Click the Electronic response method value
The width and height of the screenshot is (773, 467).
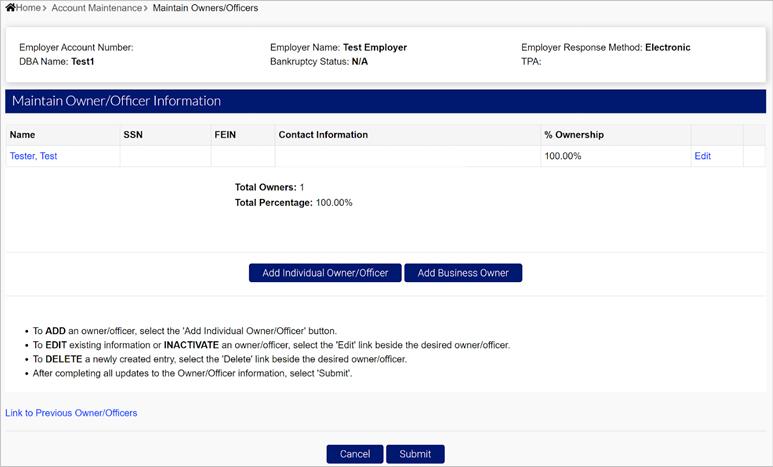(x=667, y=47)
